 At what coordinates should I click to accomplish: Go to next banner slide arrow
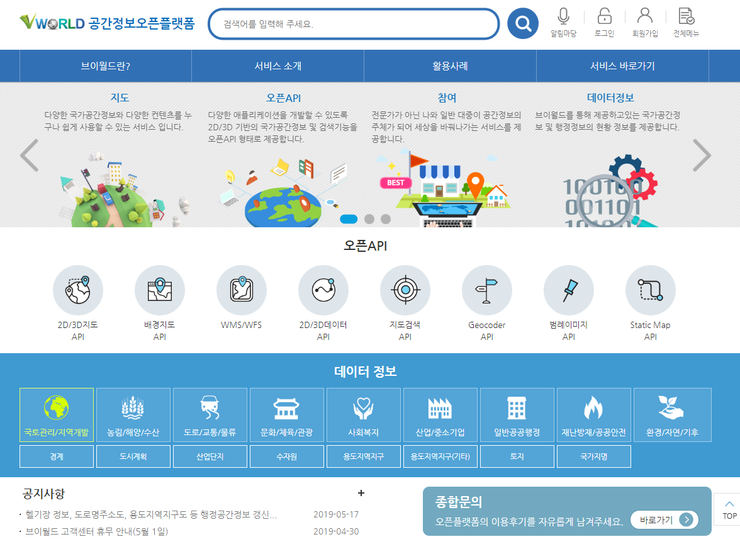coord(701,155)
